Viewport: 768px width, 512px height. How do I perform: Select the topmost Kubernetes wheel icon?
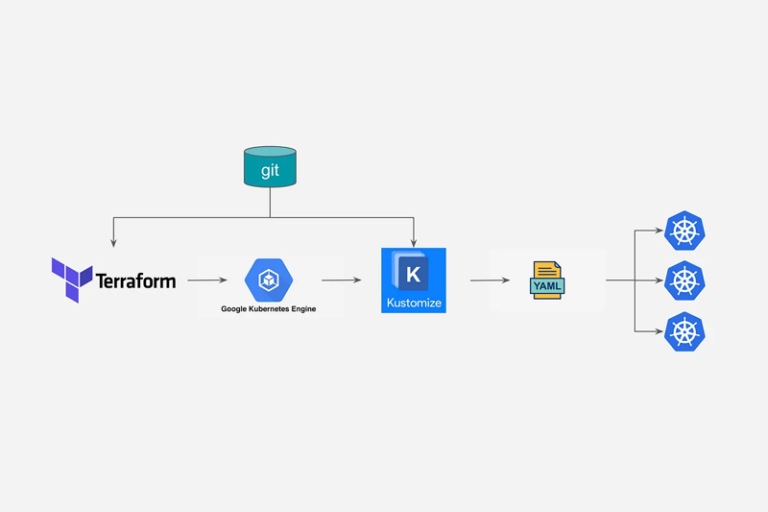[x=685, y=231]
